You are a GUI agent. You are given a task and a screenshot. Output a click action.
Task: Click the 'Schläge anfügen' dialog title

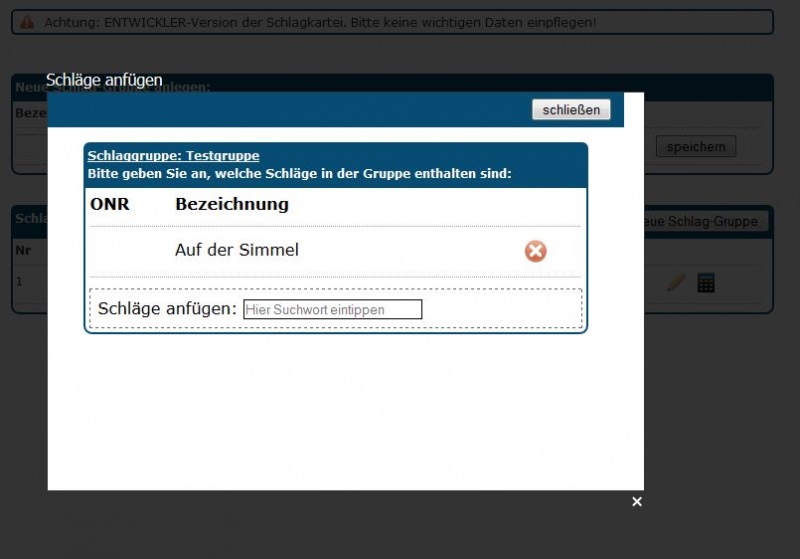104,80
